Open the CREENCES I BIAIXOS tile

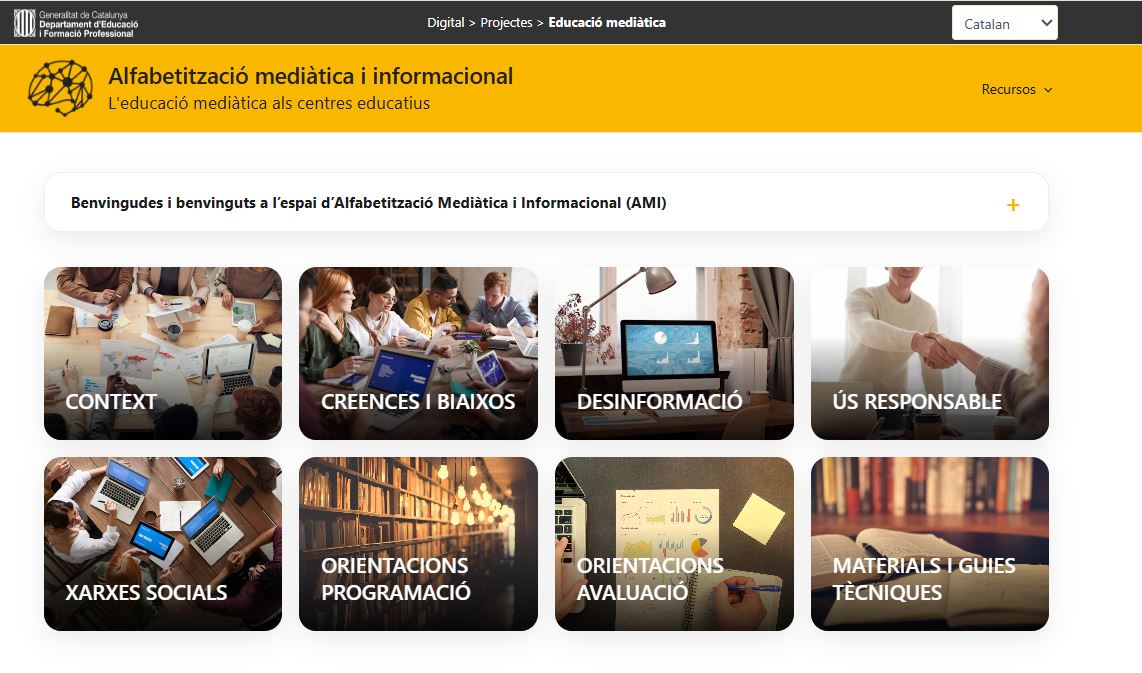(x=418, y=353)
